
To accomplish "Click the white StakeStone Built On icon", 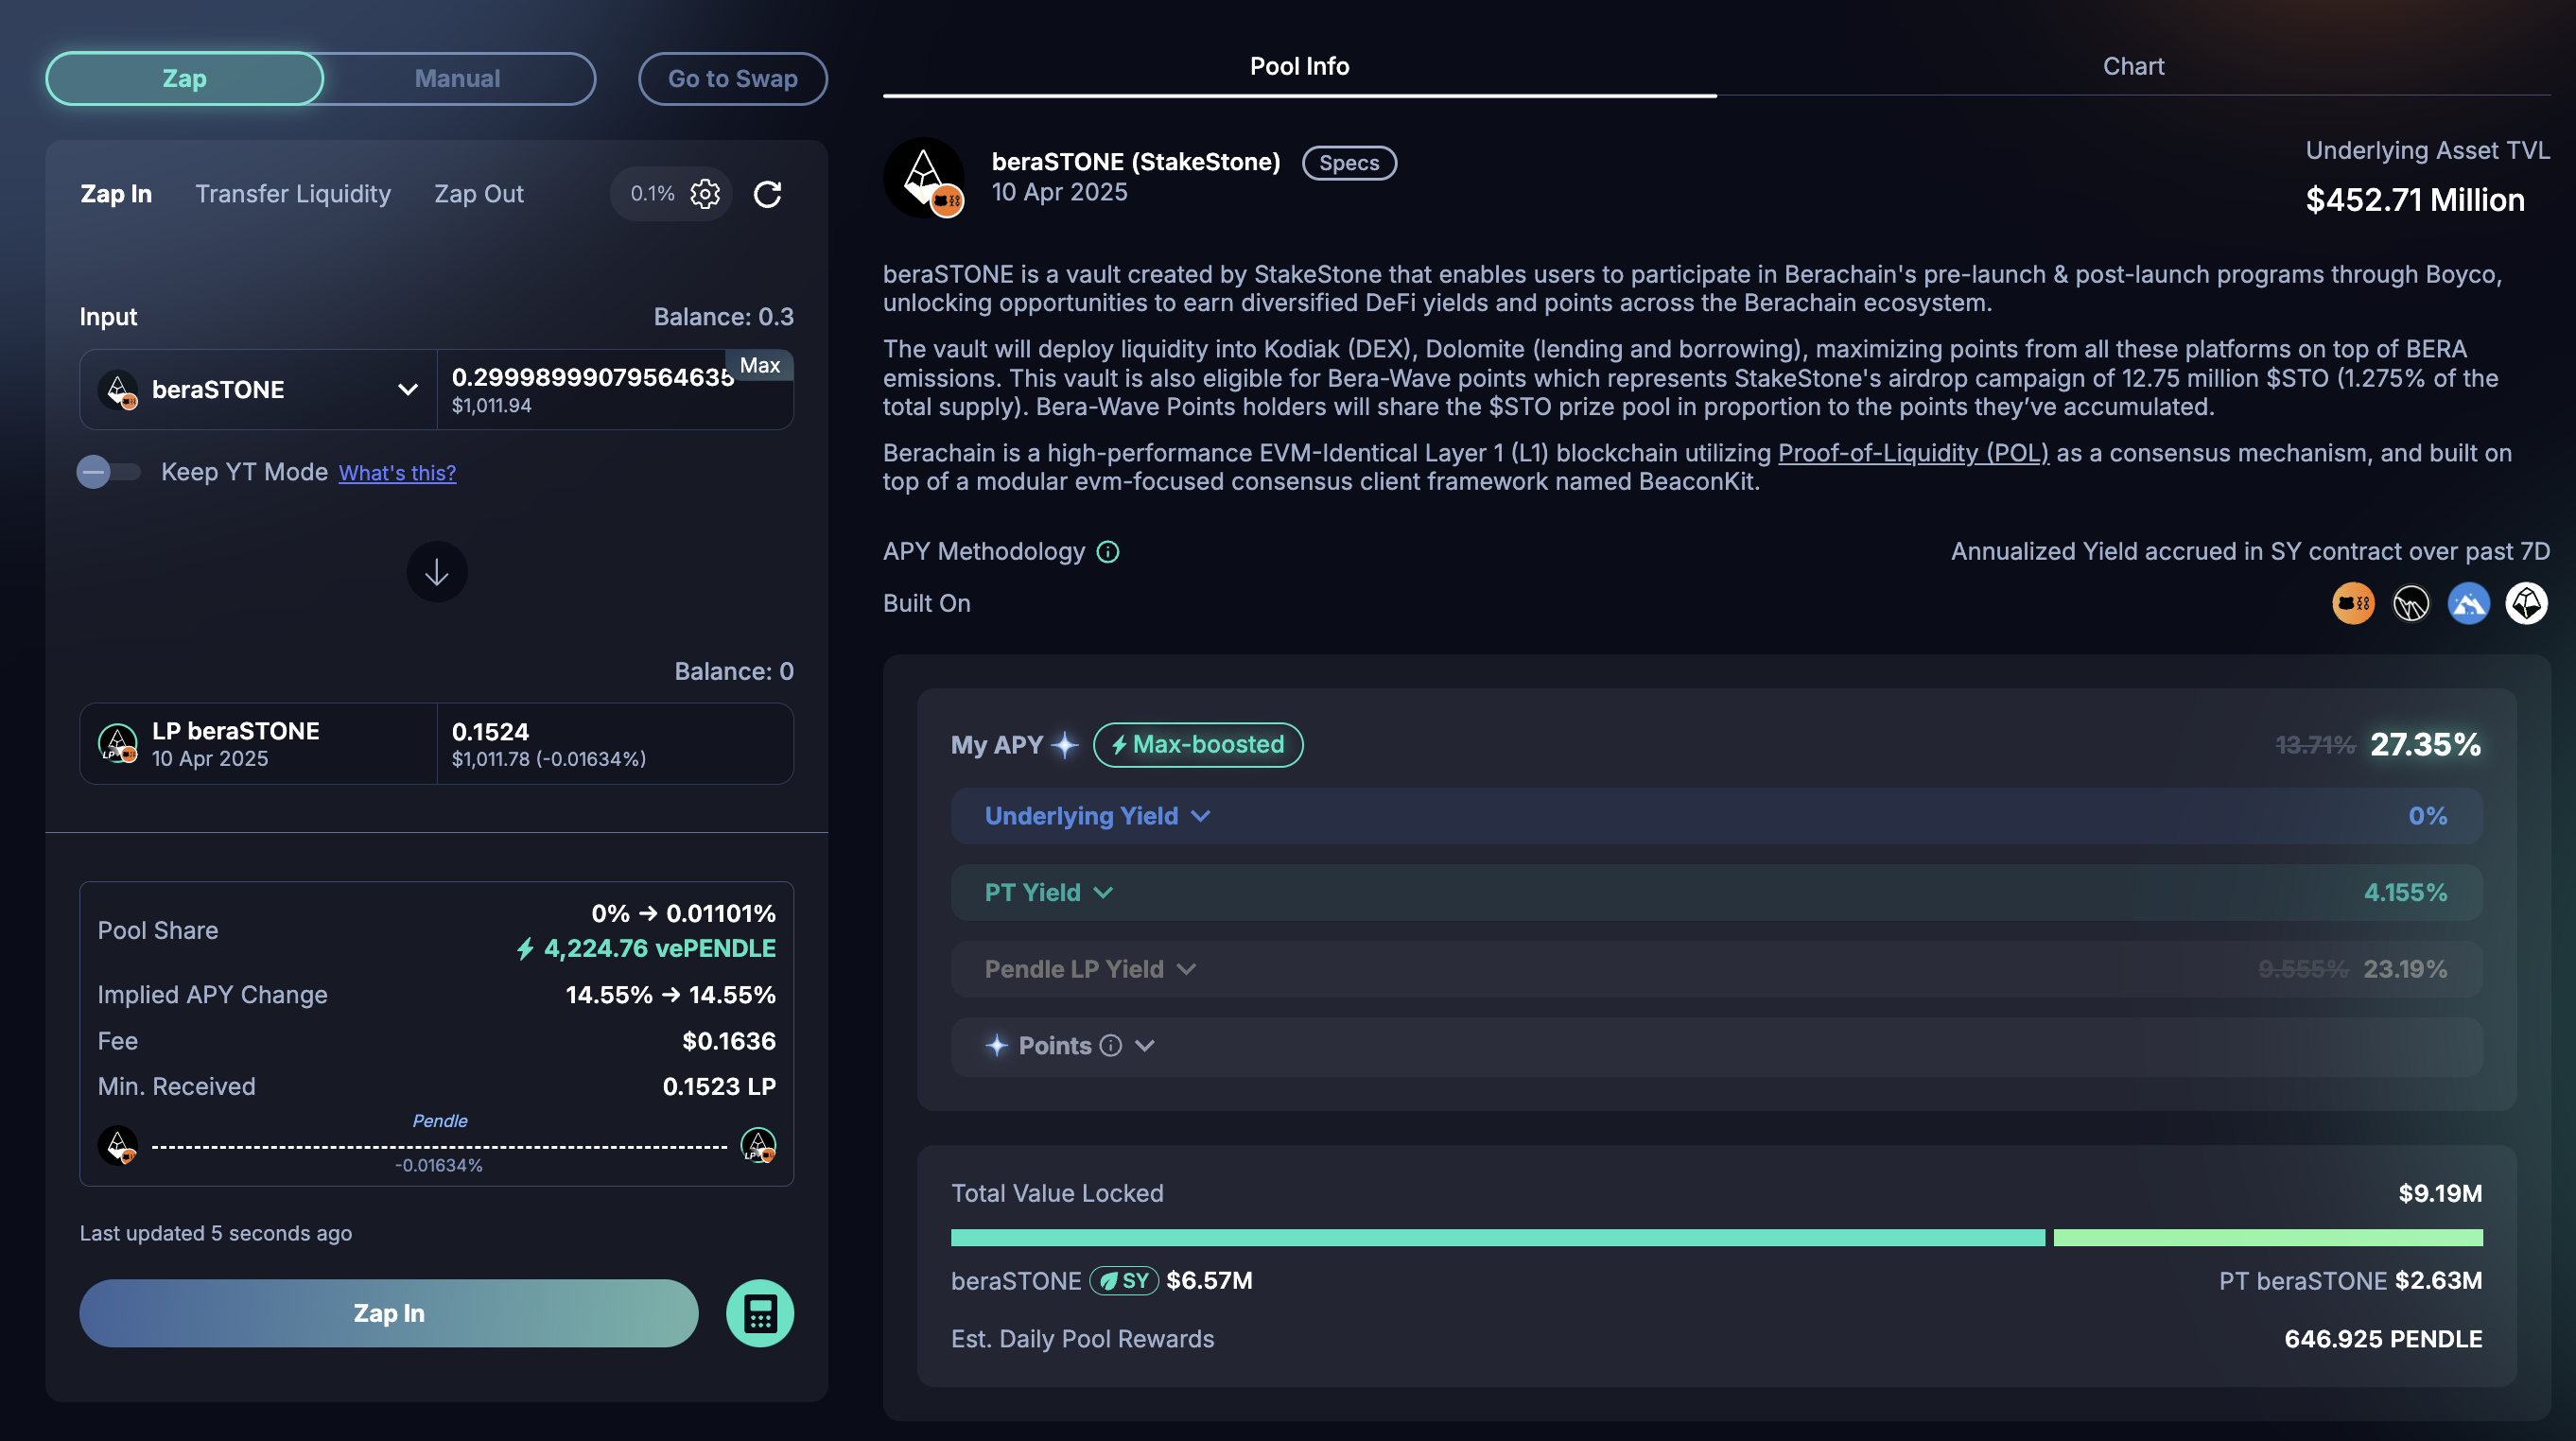I will point(2526,603).
